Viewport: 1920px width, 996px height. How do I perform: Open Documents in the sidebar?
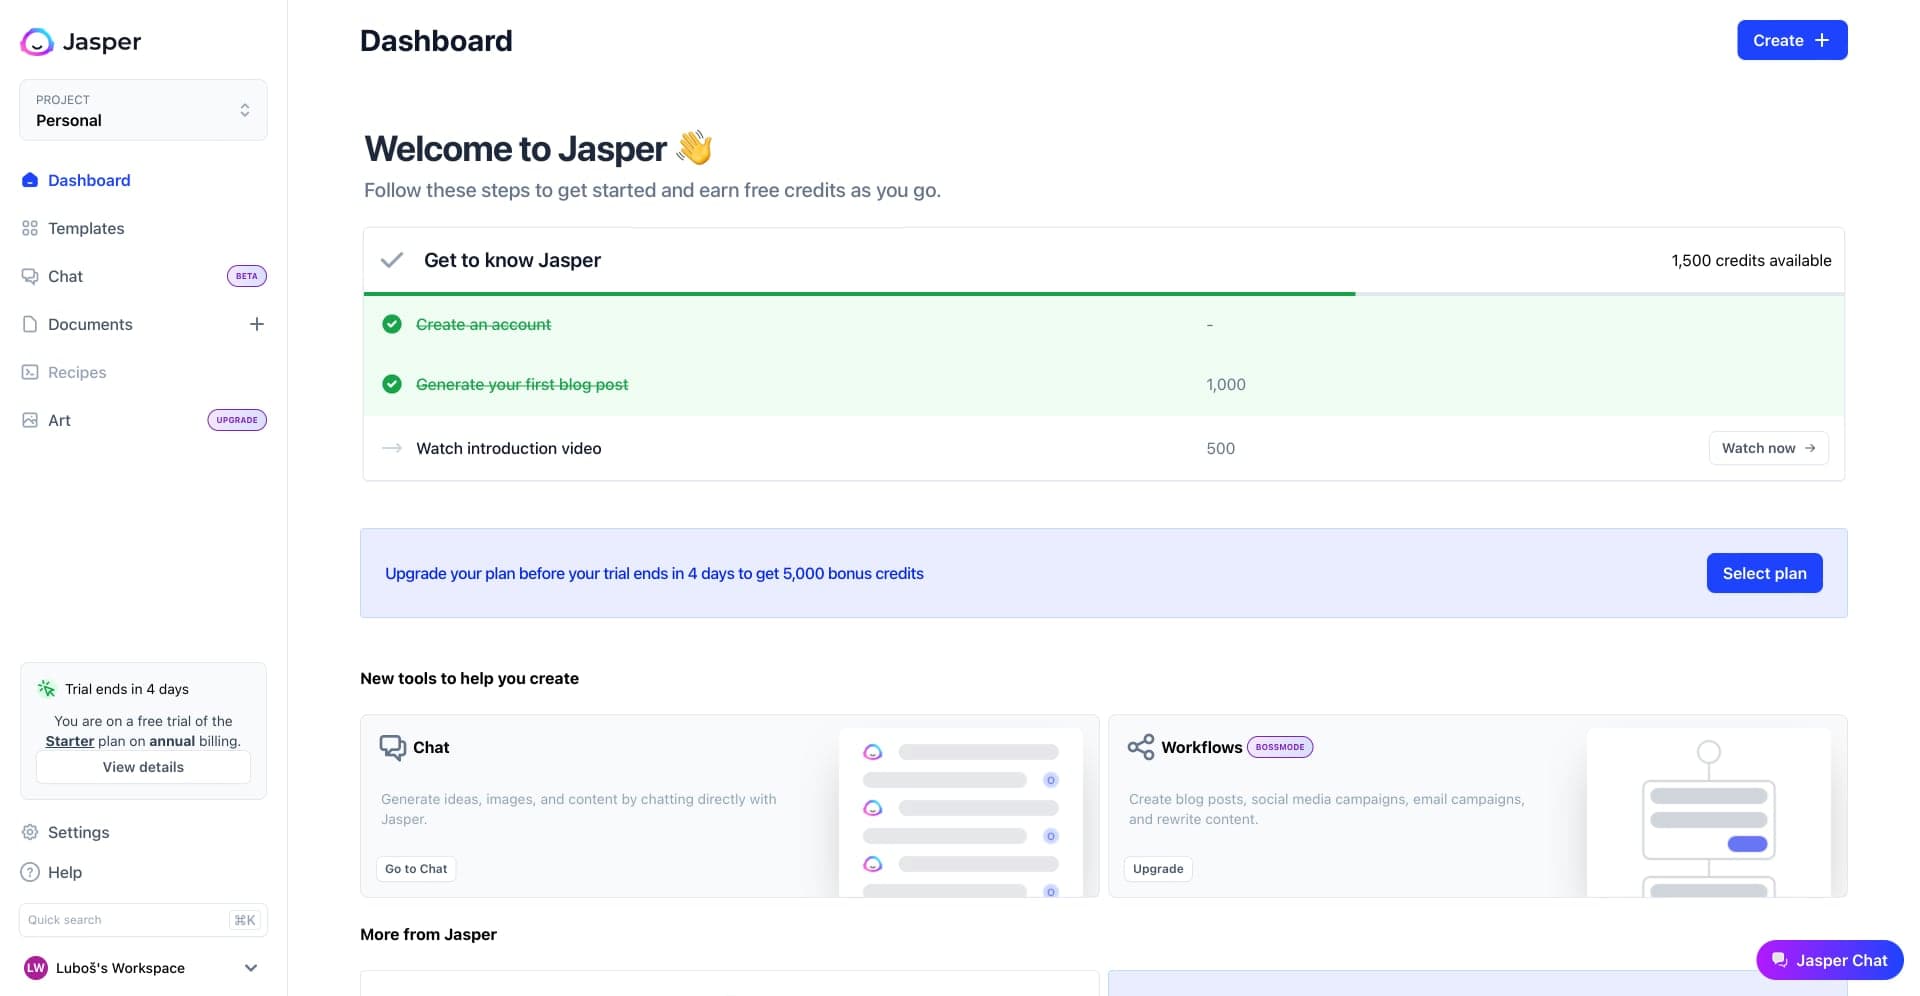pyautogui.click(x=90, y=324)
